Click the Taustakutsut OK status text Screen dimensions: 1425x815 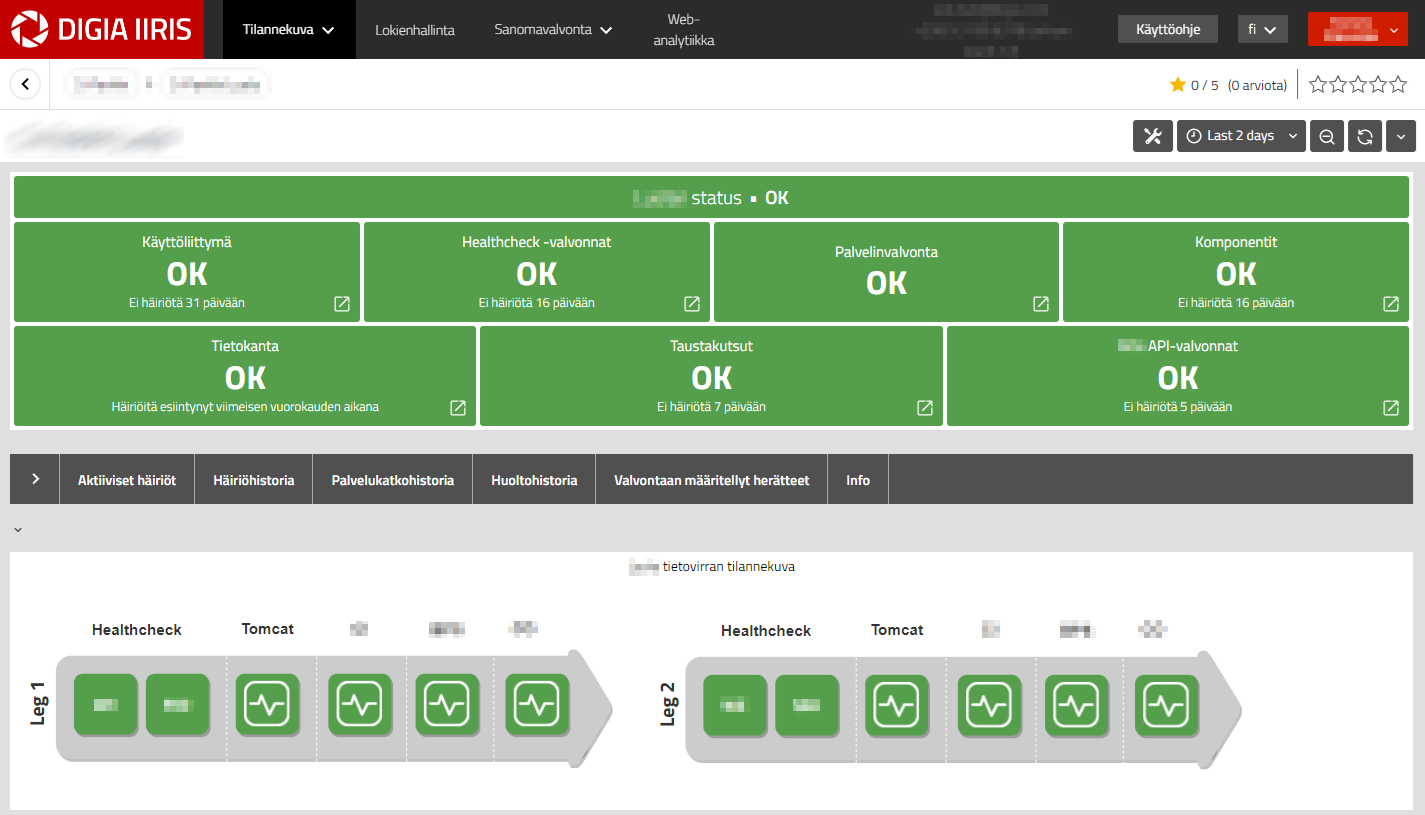[711, 377]
